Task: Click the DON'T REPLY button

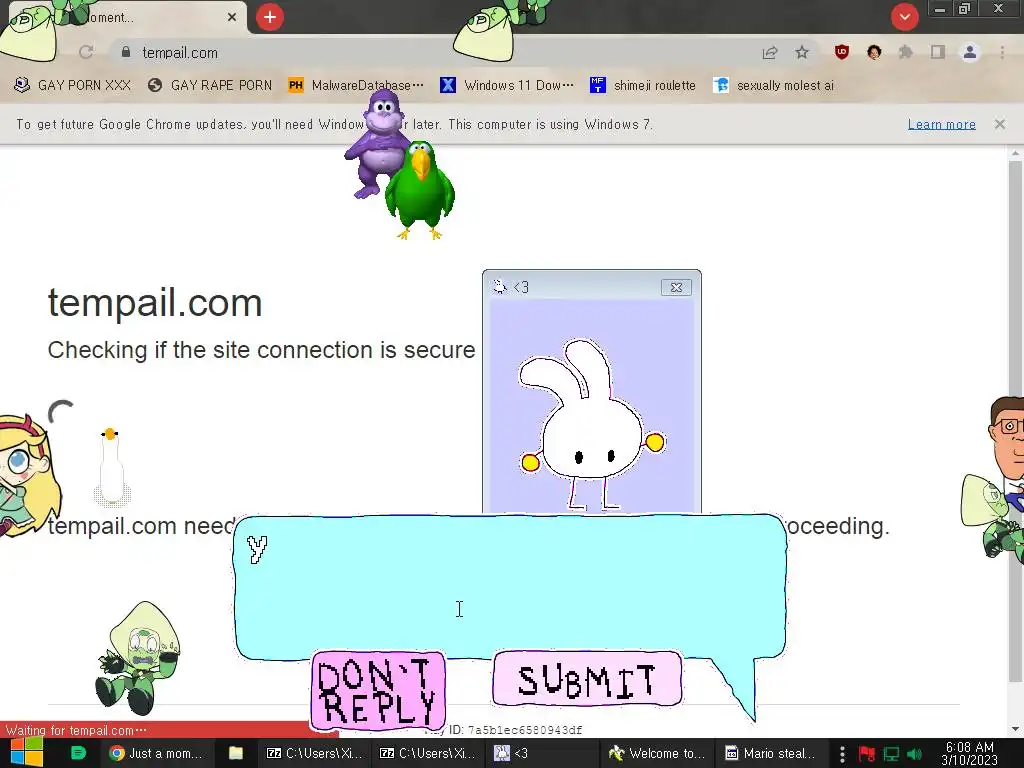Action: (x=378, y=691)
